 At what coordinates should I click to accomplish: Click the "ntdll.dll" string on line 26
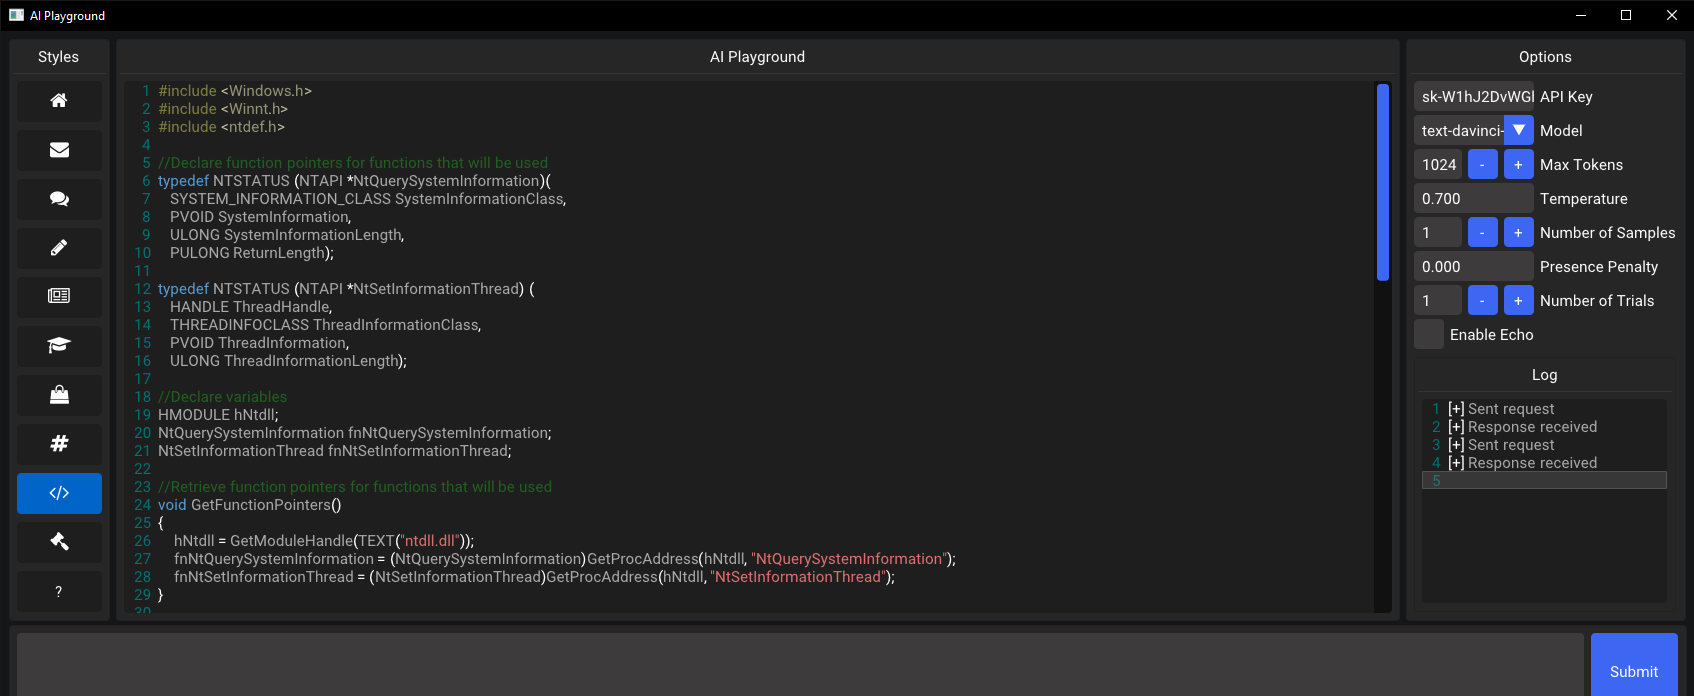pos(430,541)
